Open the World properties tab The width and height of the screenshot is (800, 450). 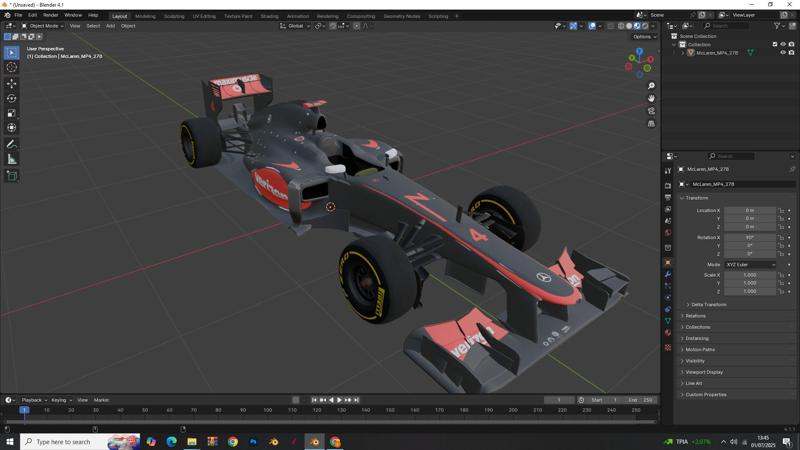click(x=668, y=233)
